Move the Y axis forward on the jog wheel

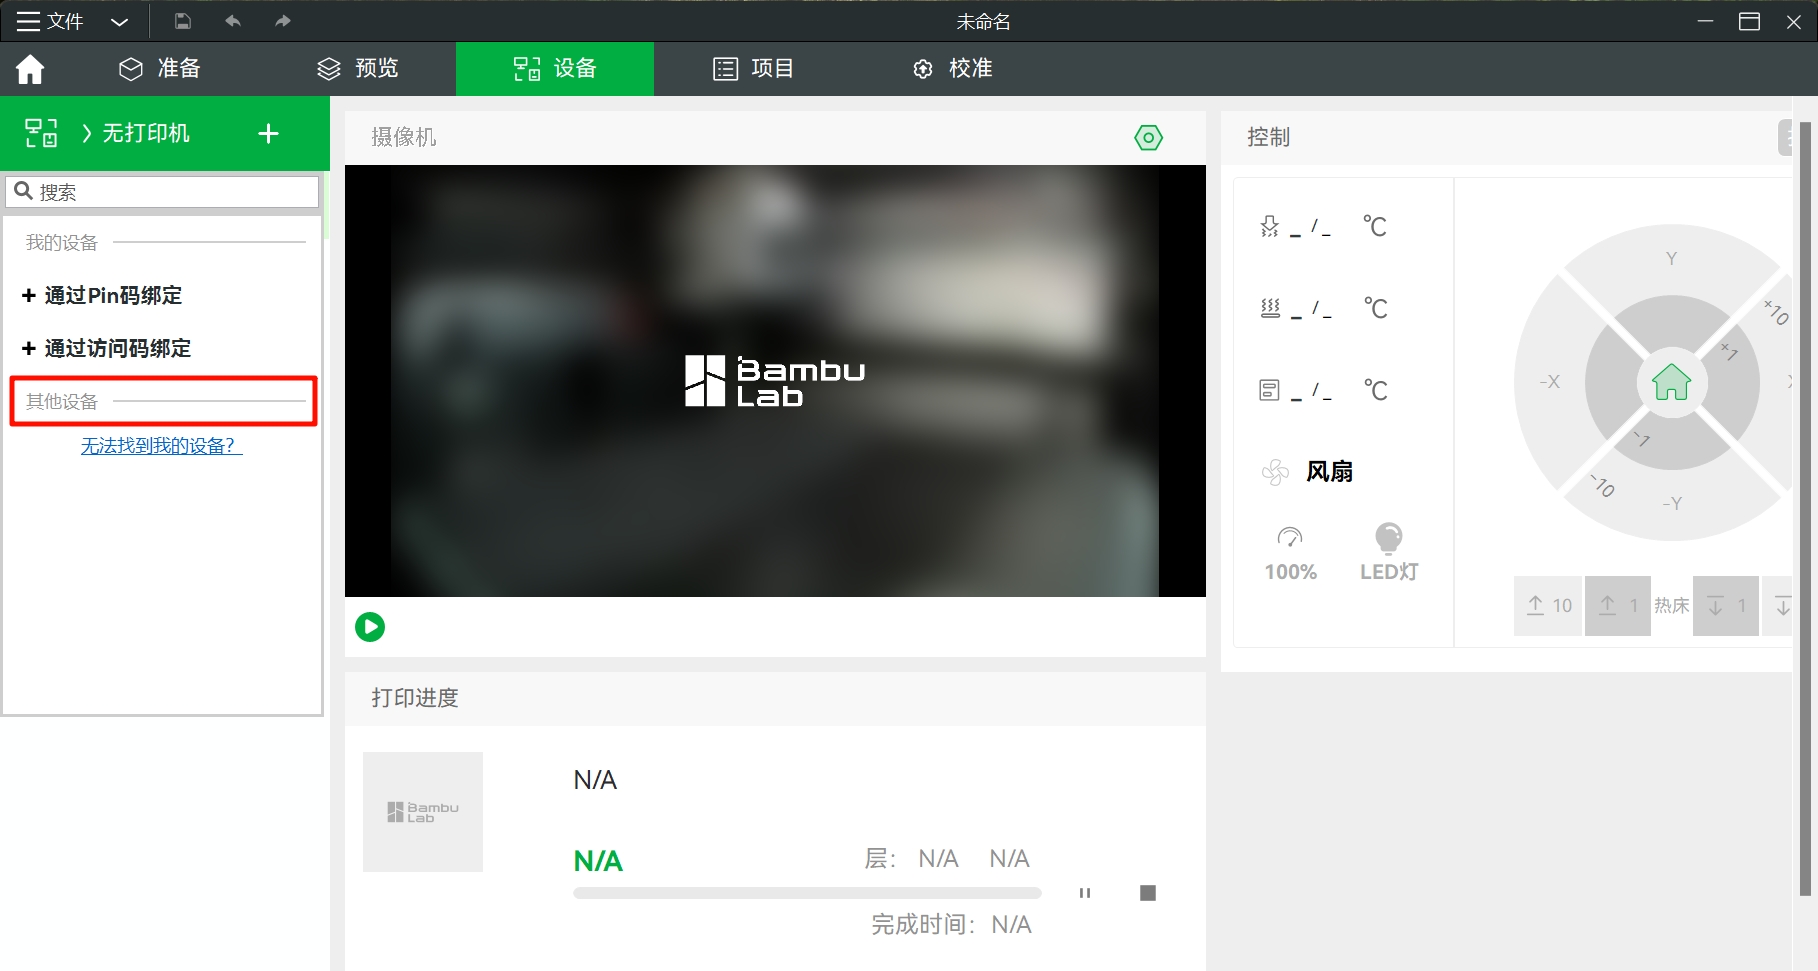[x=1671, y=258]
